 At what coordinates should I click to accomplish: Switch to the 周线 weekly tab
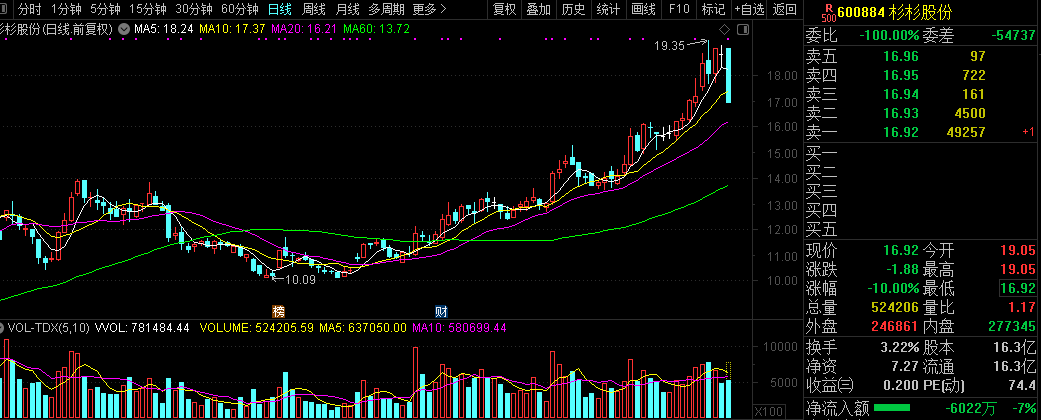point(313,9)
